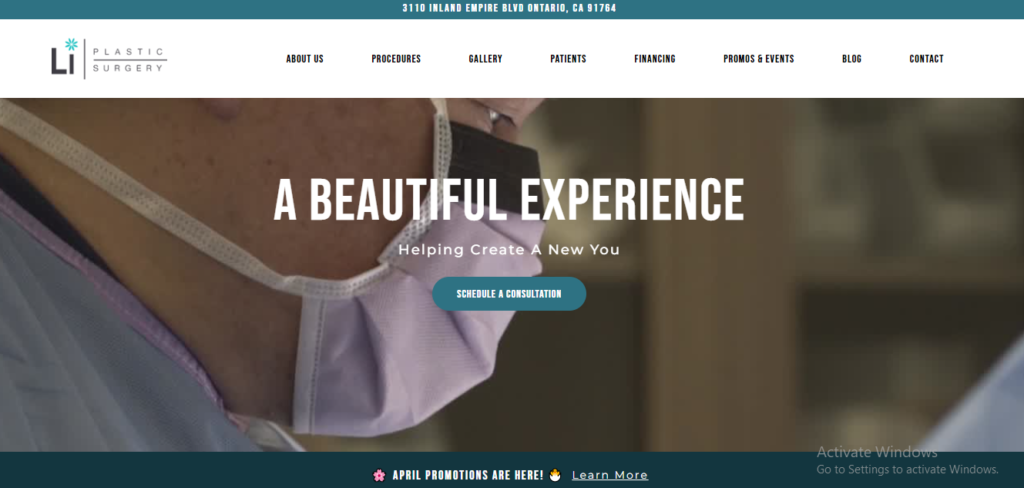
Task: Go to the Gallery page
Action: click(x=485, y=59)
